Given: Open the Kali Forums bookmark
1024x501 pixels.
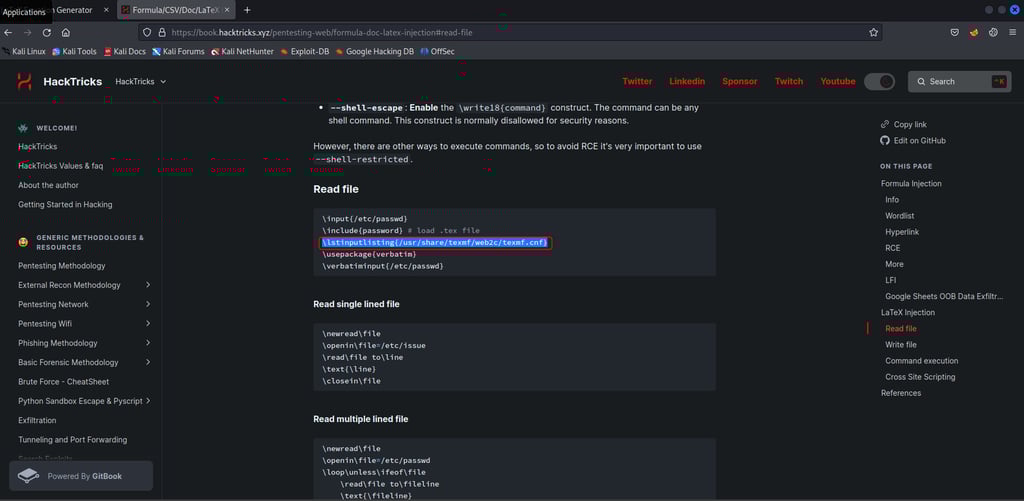Looking at the screenshot, I should [x=178, y=51].
